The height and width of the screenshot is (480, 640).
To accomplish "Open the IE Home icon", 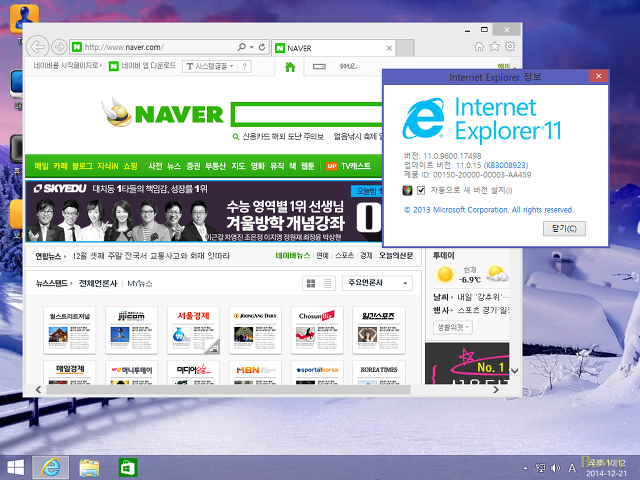I will (x=479, y=47).
